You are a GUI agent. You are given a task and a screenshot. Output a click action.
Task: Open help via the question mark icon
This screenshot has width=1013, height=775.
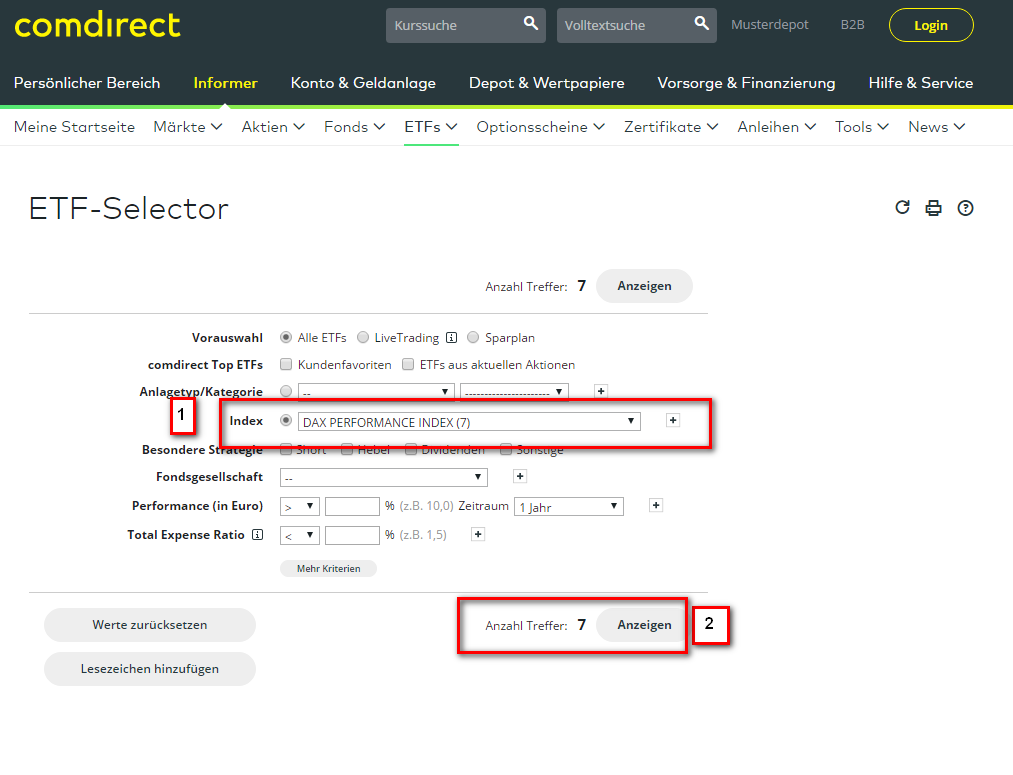pos(965,208)
